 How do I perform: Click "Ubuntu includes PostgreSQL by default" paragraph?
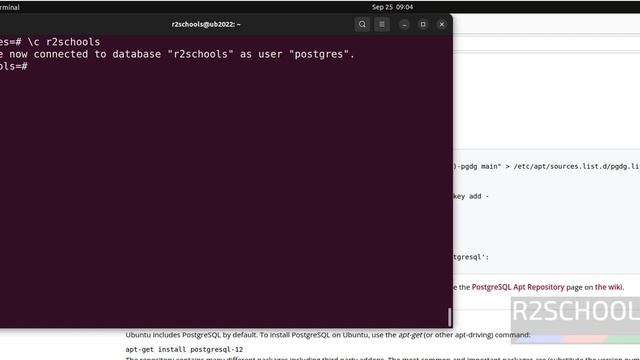pos(328,335)
